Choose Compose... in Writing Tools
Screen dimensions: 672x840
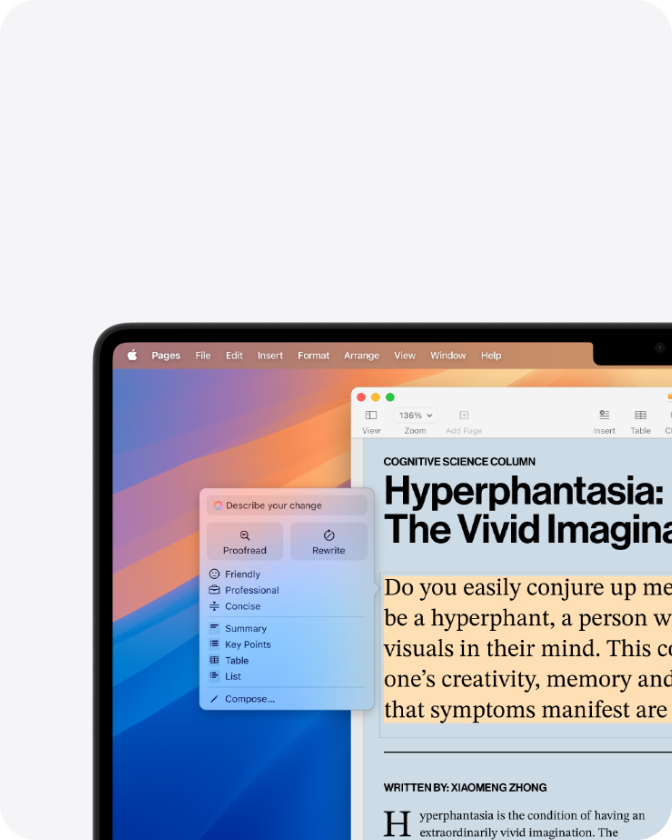pos(249,699)
